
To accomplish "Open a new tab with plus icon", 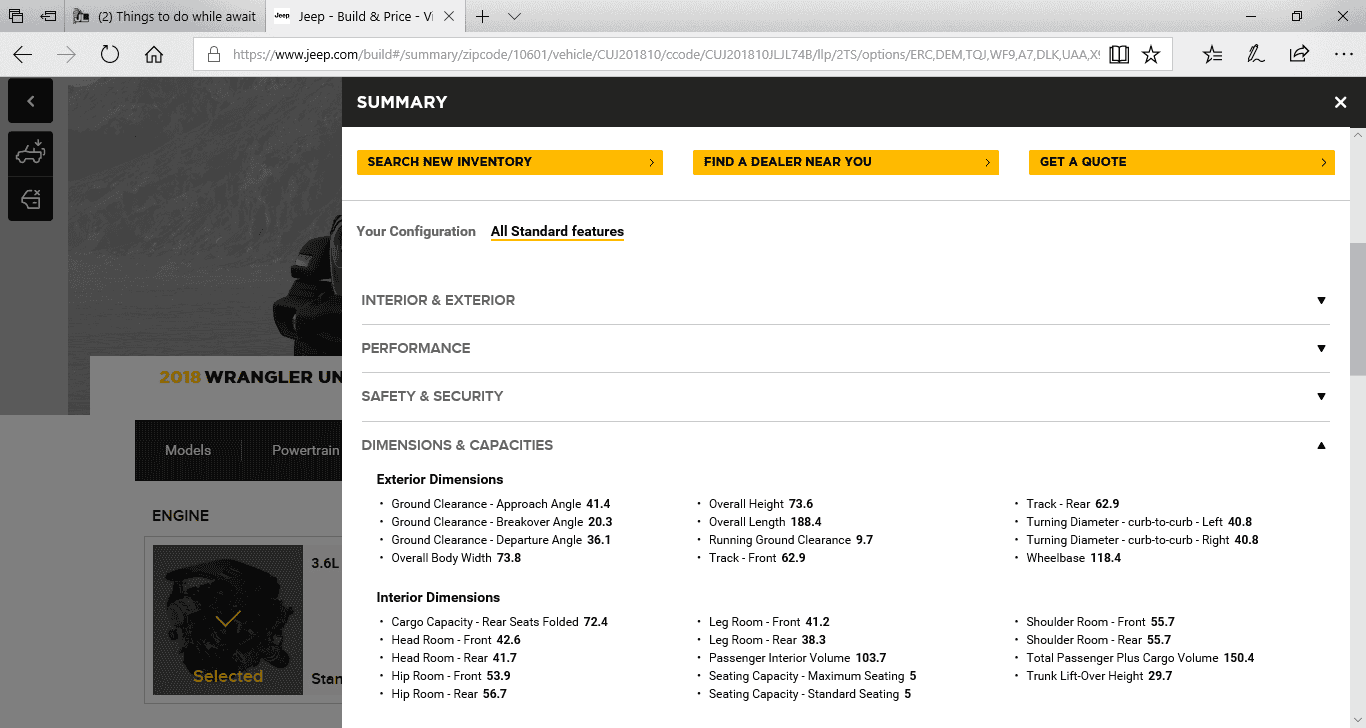I will tap(483, 16).
